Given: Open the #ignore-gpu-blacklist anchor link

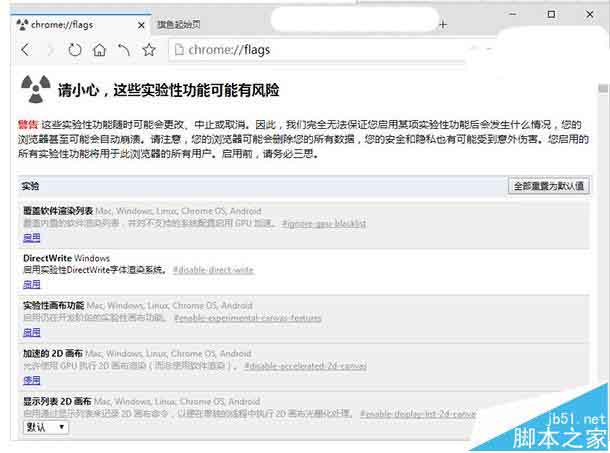Looking at the screenshot, I should tap(324, 224).
